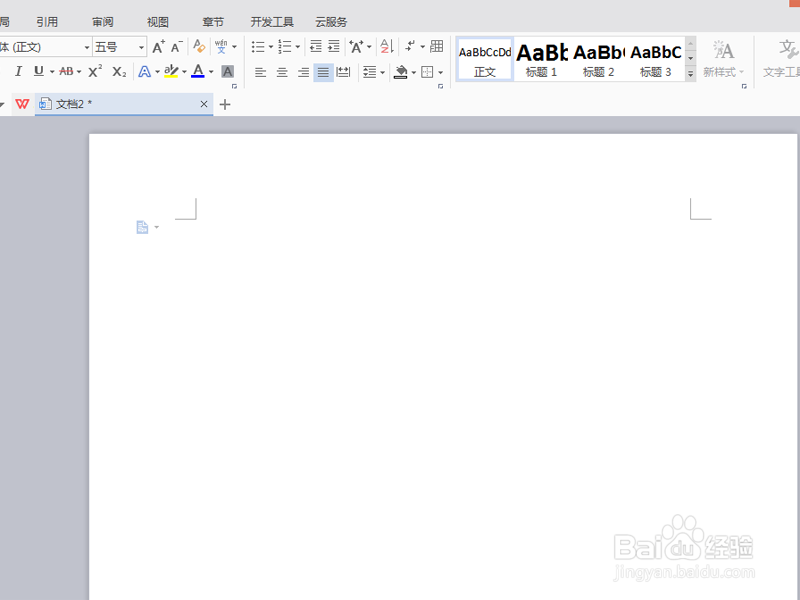
Task: Click the increase font size icon
Action: 158,47
